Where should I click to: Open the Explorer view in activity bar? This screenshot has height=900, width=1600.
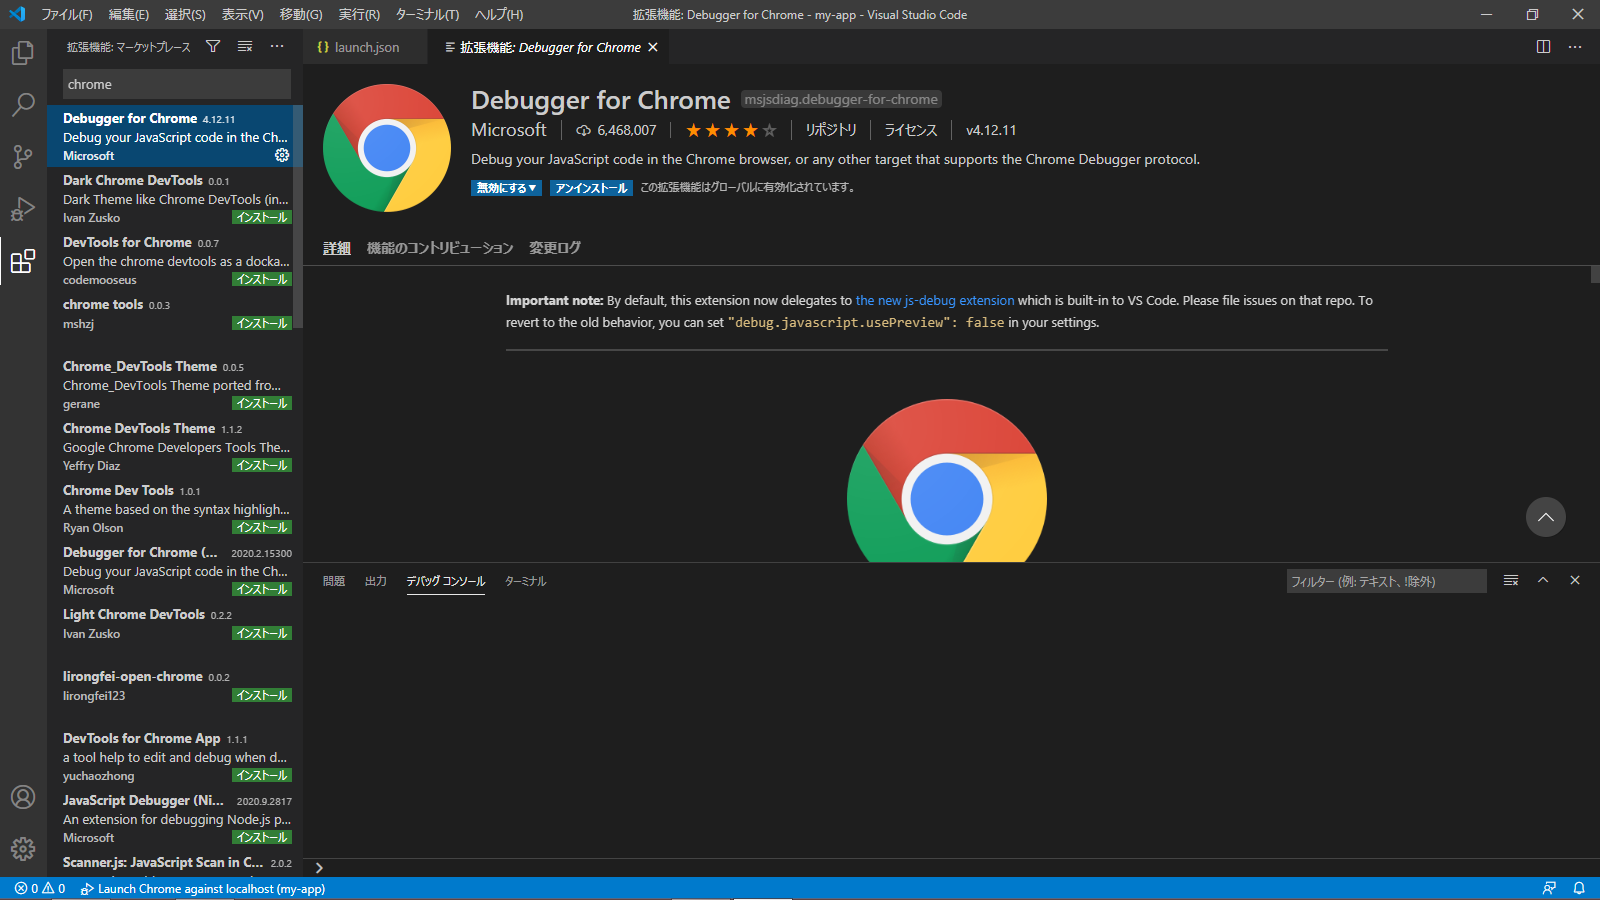coord(23,53)
